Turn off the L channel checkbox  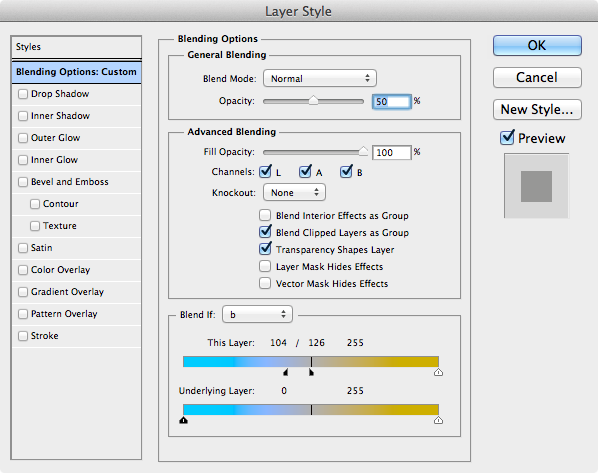click(x=265, y=172)
